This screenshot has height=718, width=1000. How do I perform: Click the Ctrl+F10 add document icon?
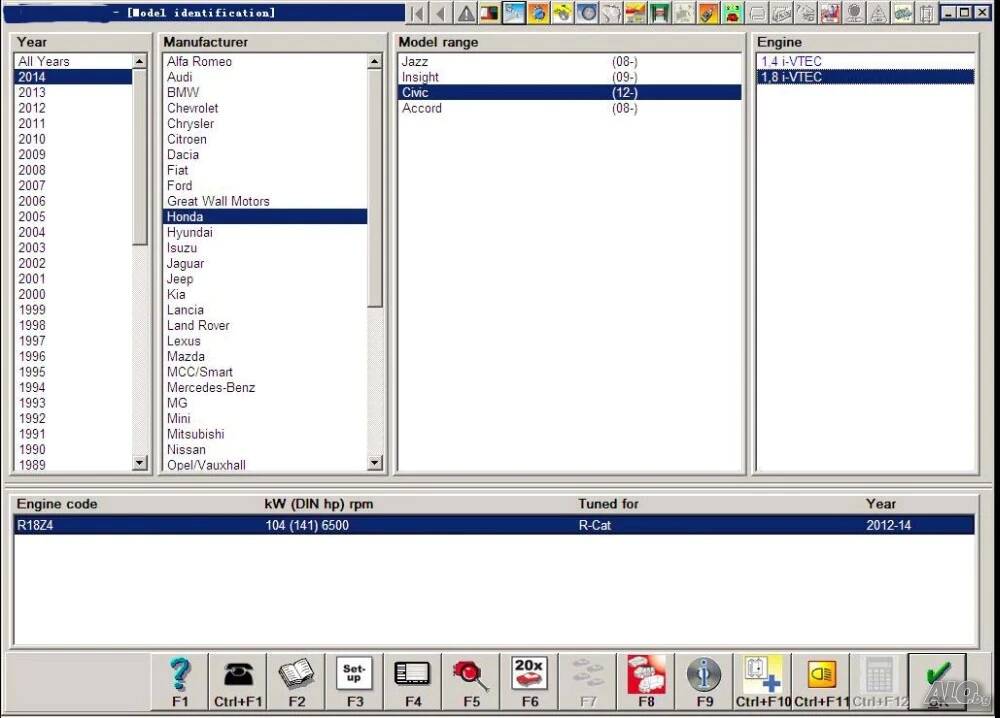click(763, 681)
